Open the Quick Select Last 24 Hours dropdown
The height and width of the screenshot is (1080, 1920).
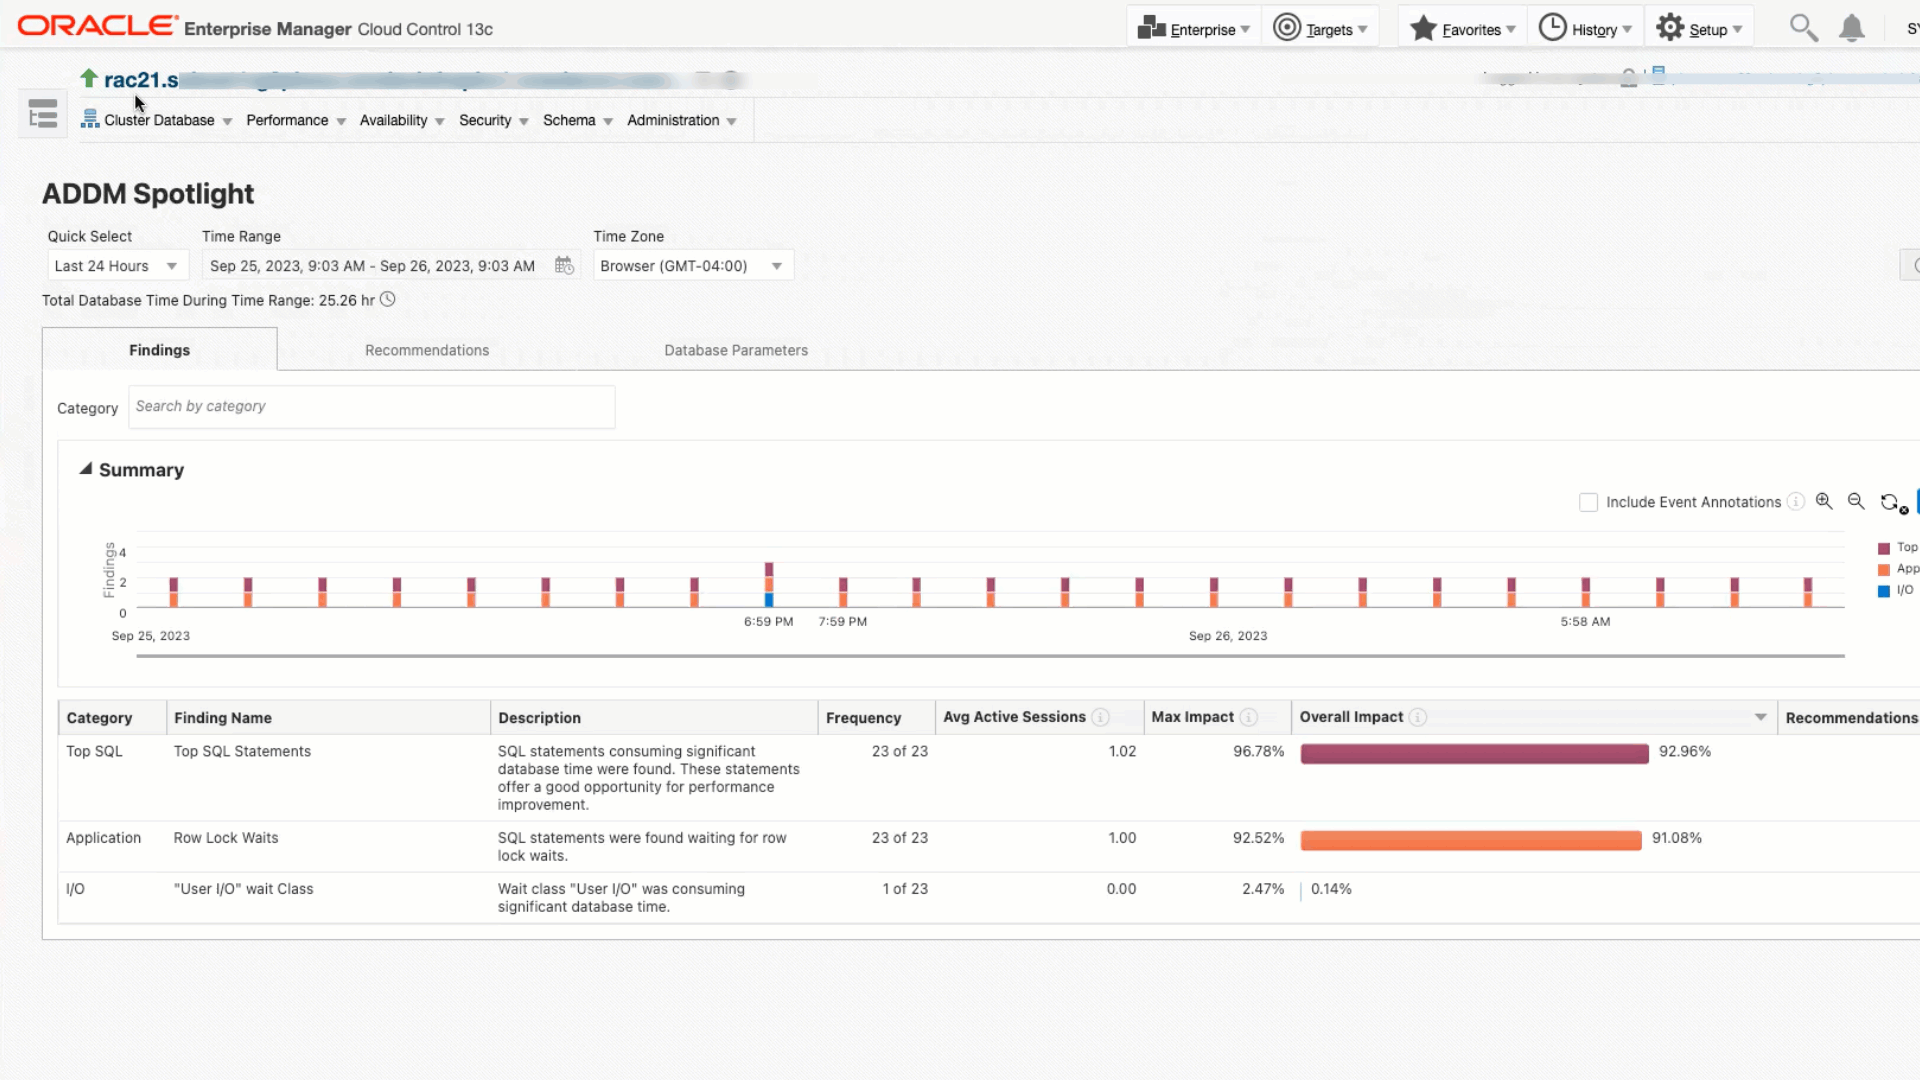pyautogui.click(x=117, y=266)
